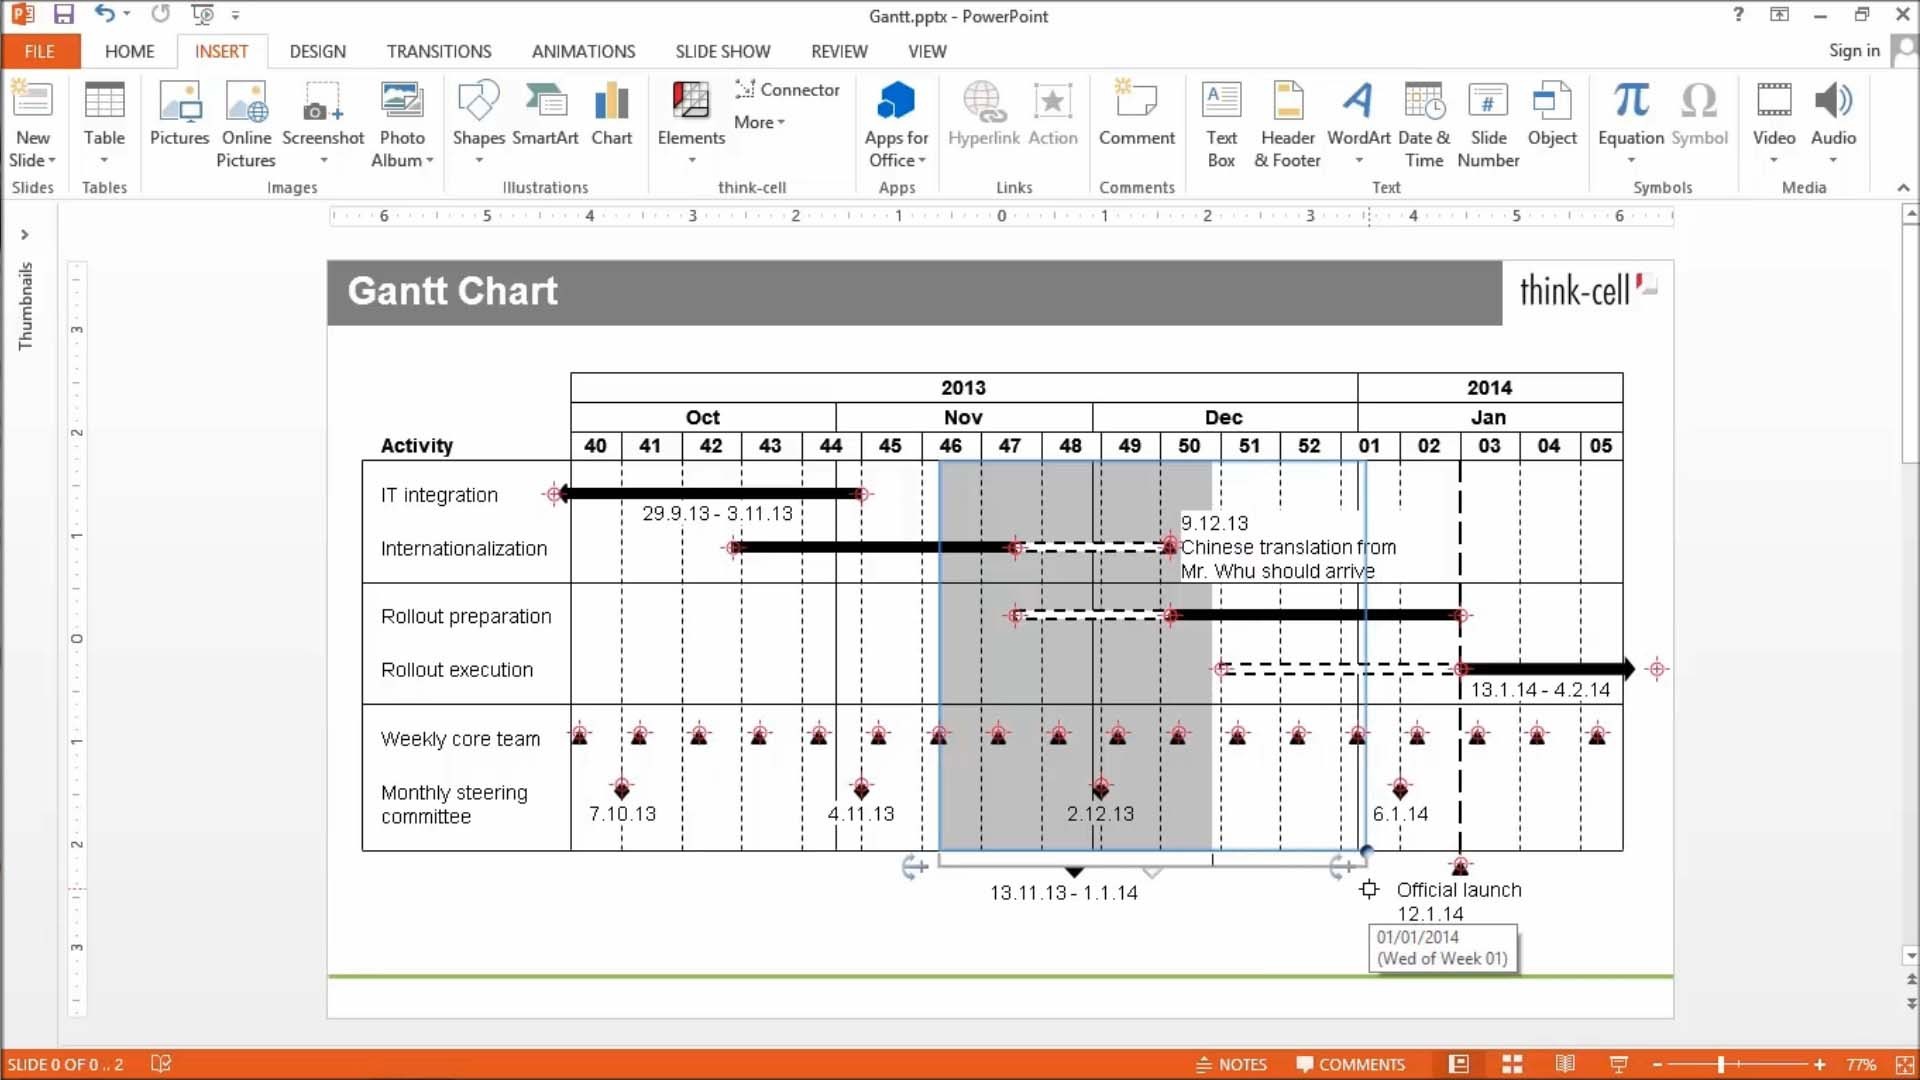Insert an Object
Viewport: 1920px width, 1080px height.
(x=1552, y=113)
